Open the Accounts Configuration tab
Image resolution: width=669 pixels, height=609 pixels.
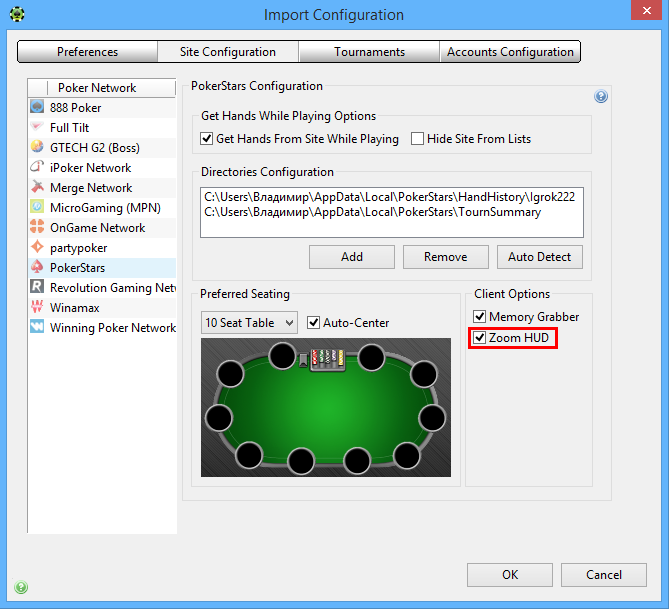click(x=510, y=52)
